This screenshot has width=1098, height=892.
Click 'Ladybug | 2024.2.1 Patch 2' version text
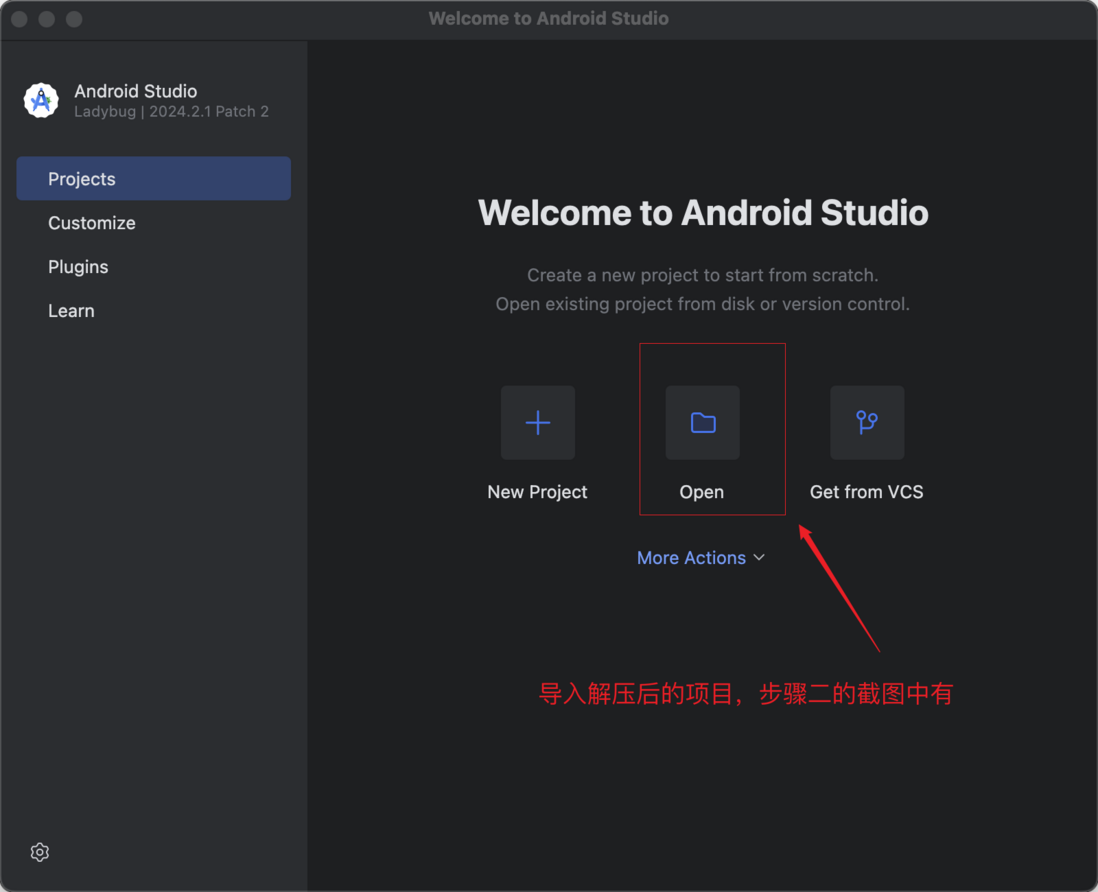click(x=172, y=112)
